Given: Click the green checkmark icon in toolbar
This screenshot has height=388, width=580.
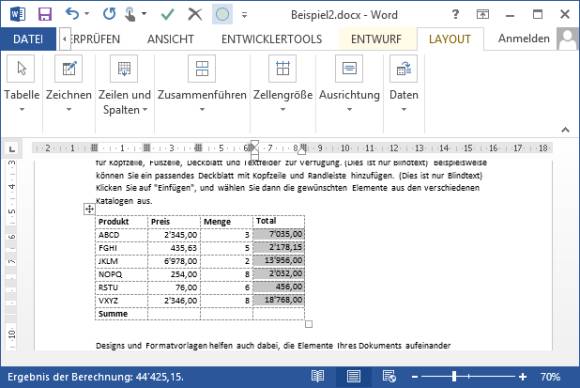Looking at the screenshot, I should pos(168,14).
